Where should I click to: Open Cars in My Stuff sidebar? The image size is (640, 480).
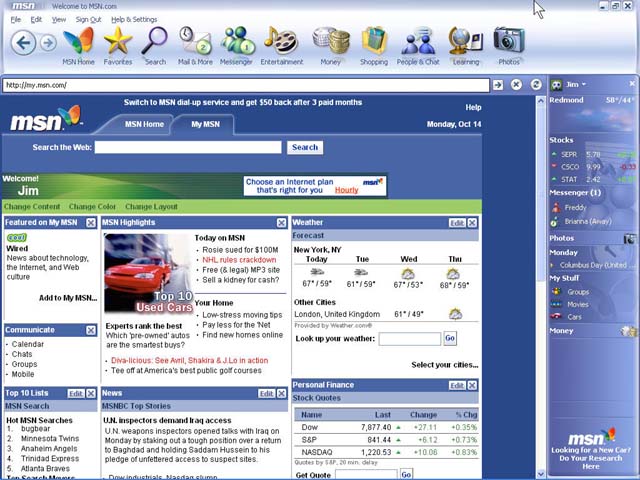click(566, 317)
